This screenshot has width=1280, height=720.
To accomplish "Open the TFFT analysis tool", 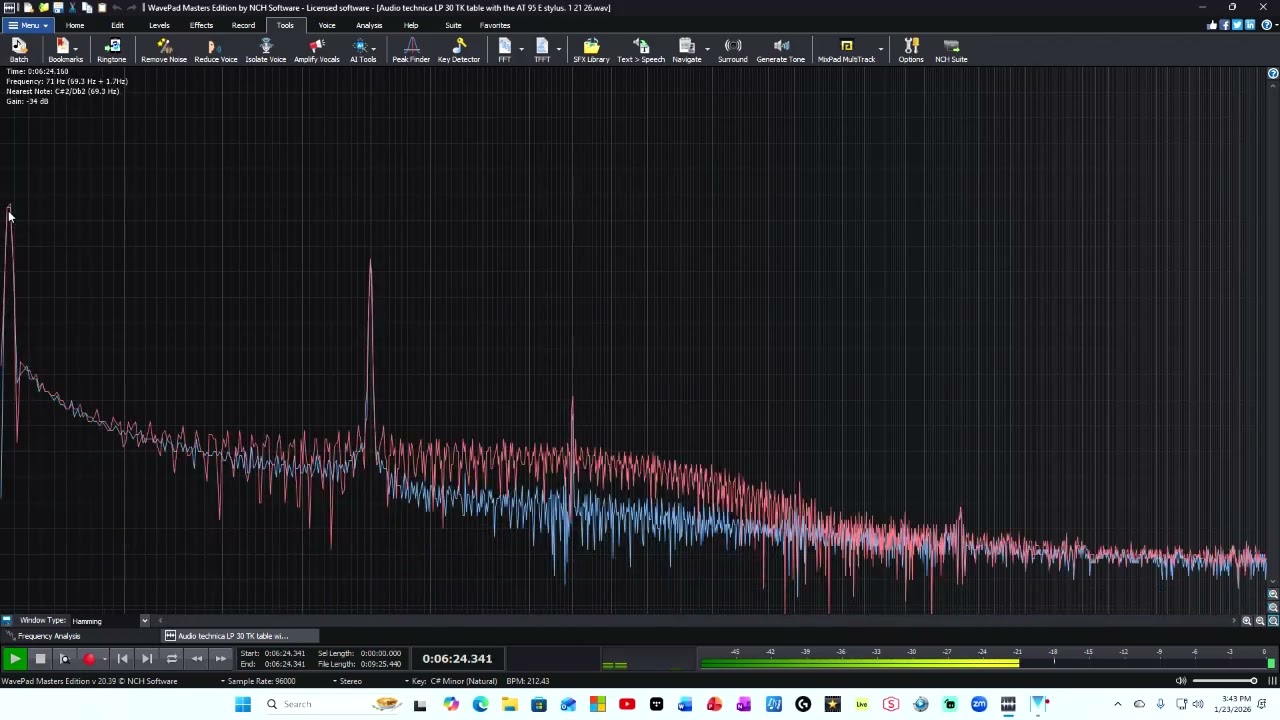I will point(542,50).
